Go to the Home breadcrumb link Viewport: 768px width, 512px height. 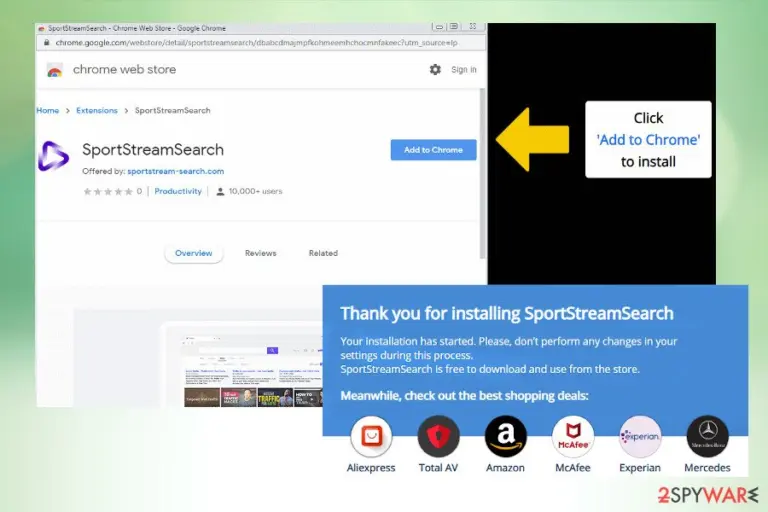pos(48,110)
